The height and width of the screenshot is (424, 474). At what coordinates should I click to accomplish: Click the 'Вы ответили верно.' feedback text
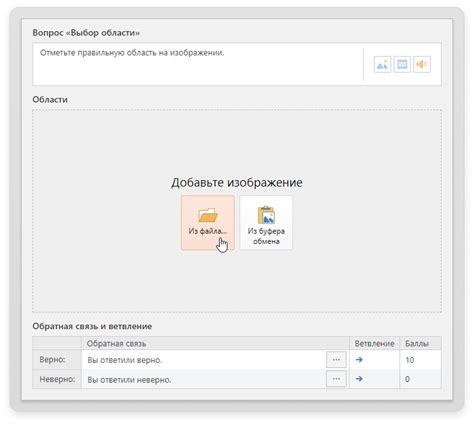pyautogui.click(x=125, y=360)
